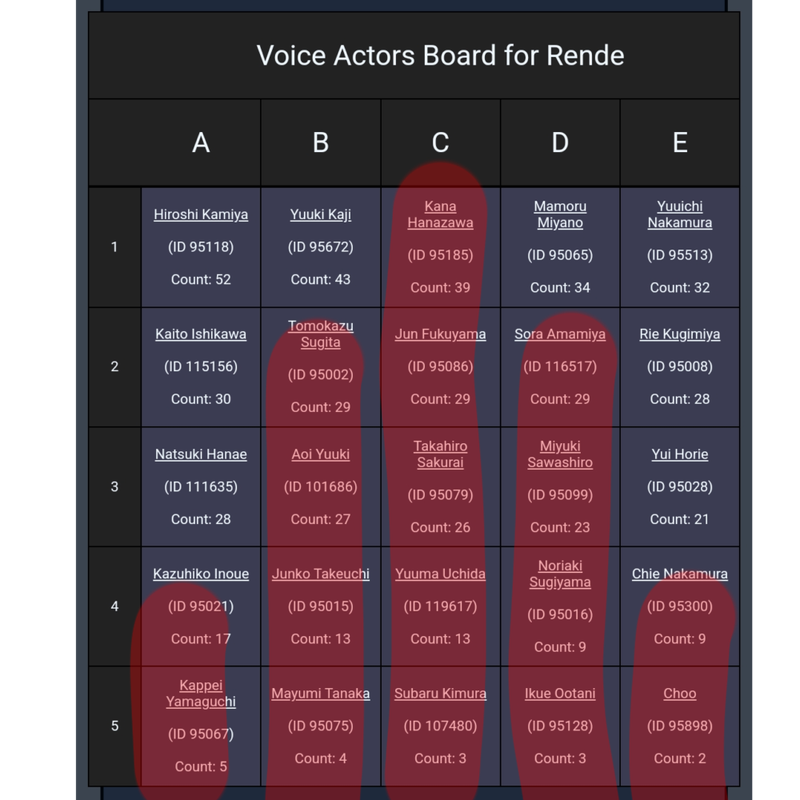Click row number 1 label
800x800 pixels.
tap(114, 247)
